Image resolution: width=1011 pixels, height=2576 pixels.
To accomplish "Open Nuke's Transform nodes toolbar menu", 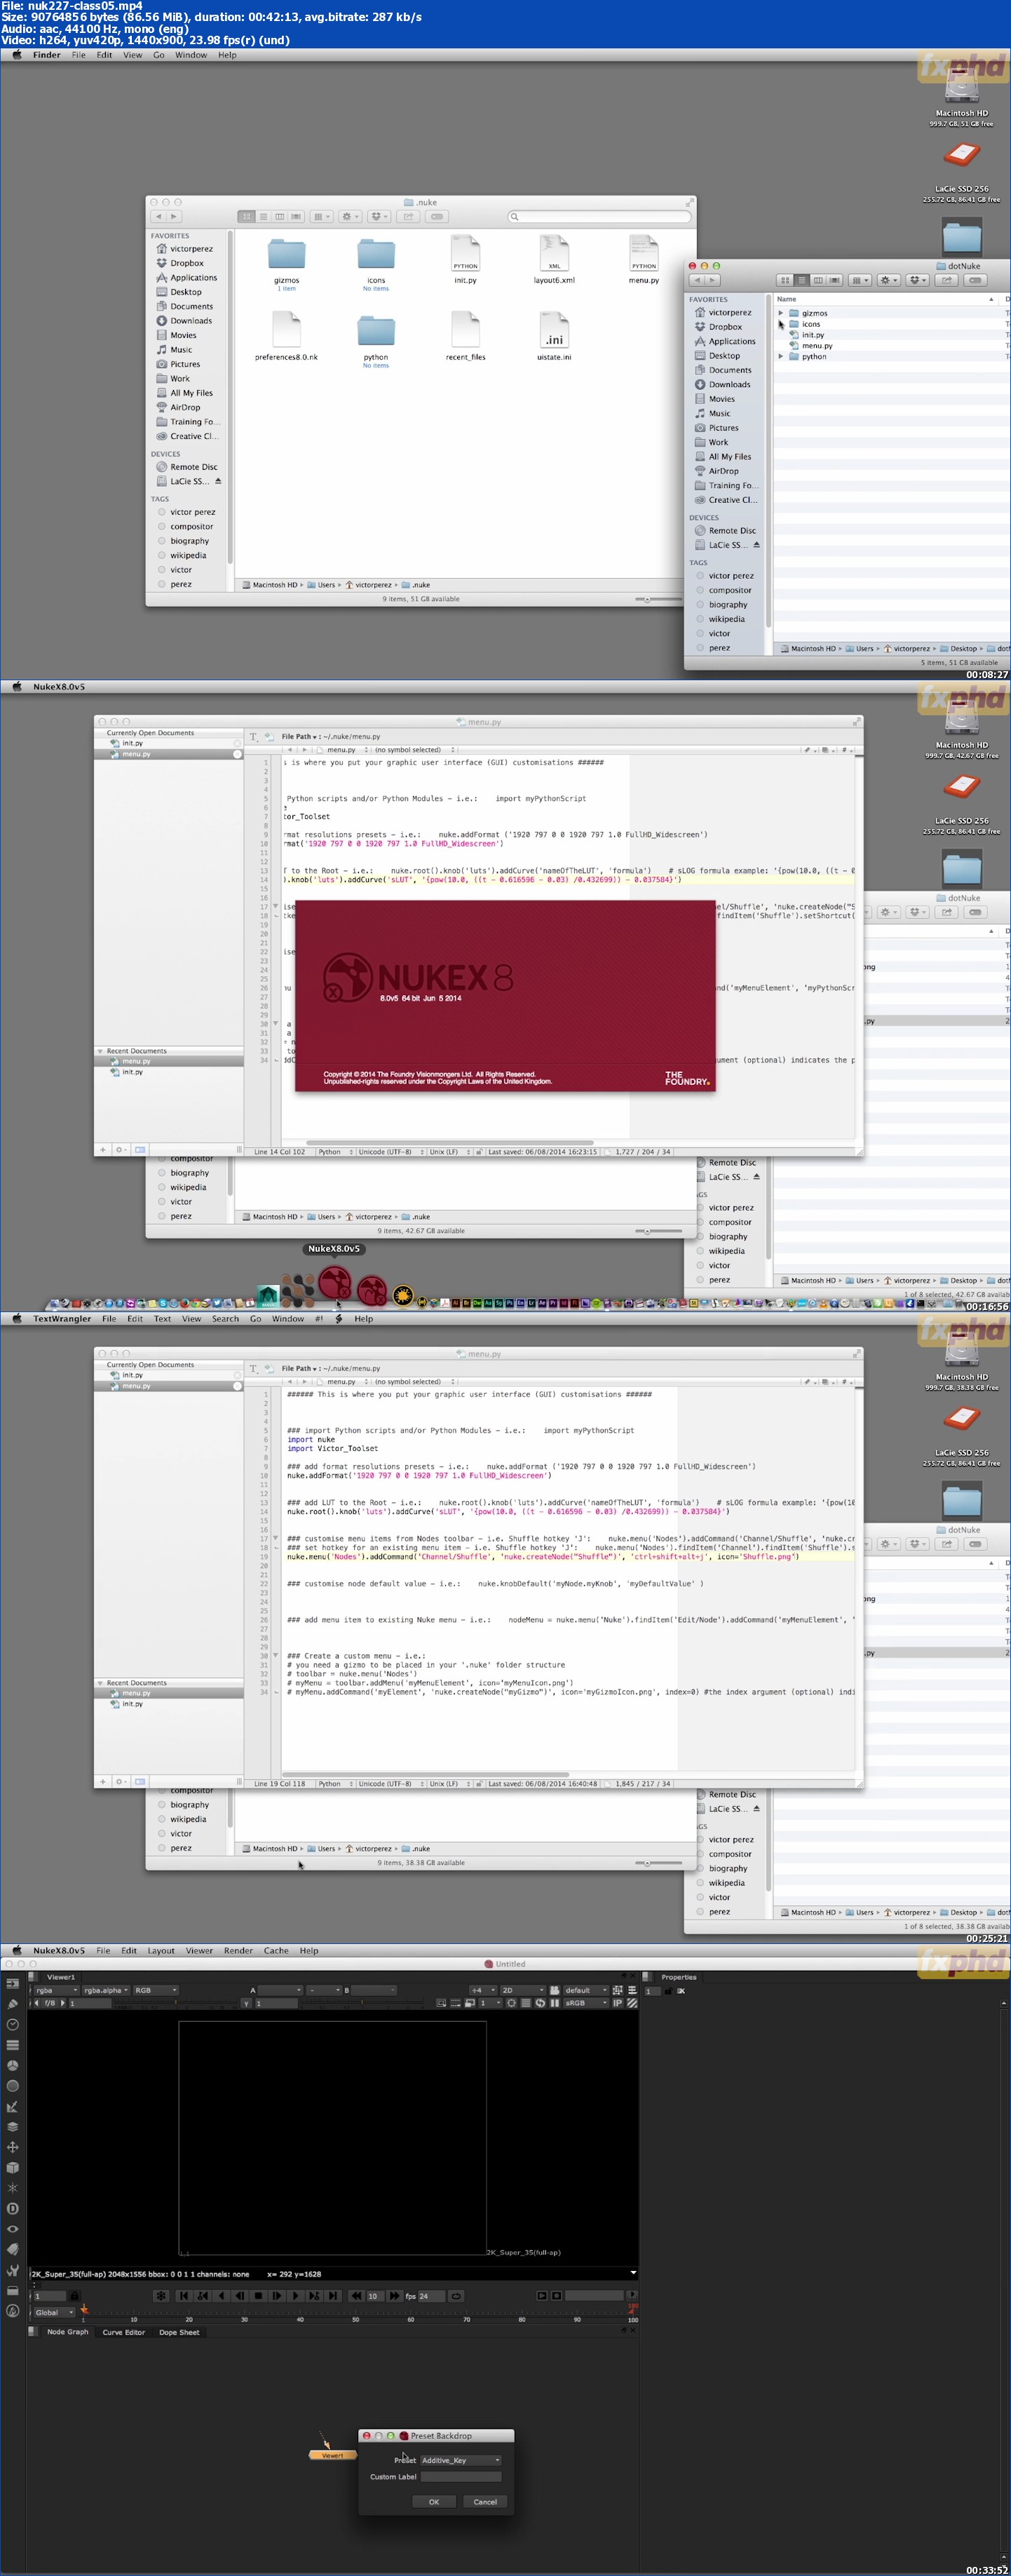I will pyautogui.click(x=13, y=2147).
